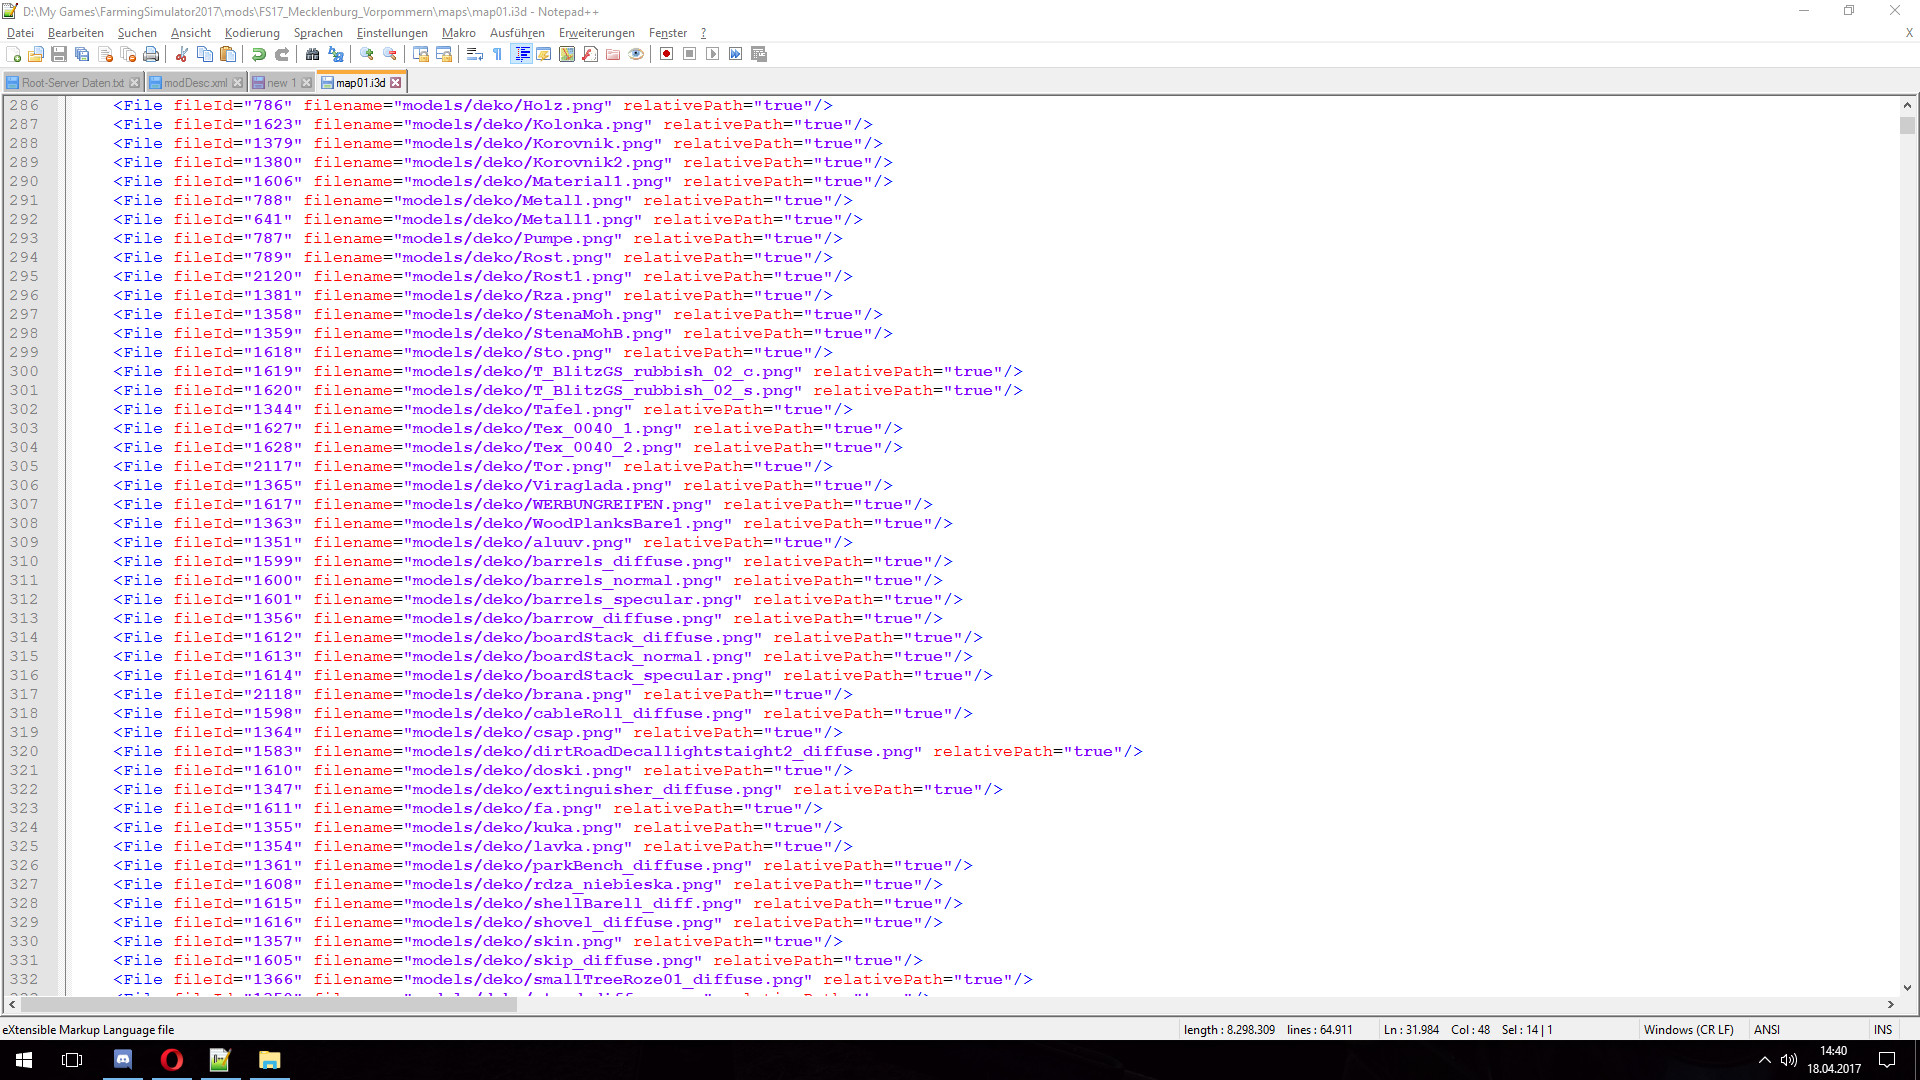Viewport: 1920px width, 1080px height.
Task: Toggle show all characters pilcrow button
Action: coord(498,54)
